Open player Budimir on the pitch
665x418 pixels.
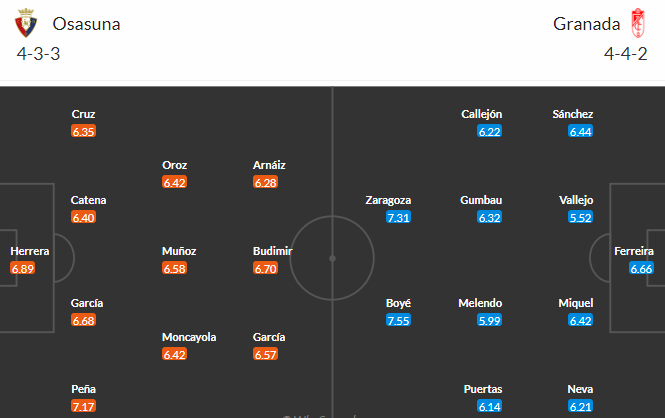tap(273, 251)
